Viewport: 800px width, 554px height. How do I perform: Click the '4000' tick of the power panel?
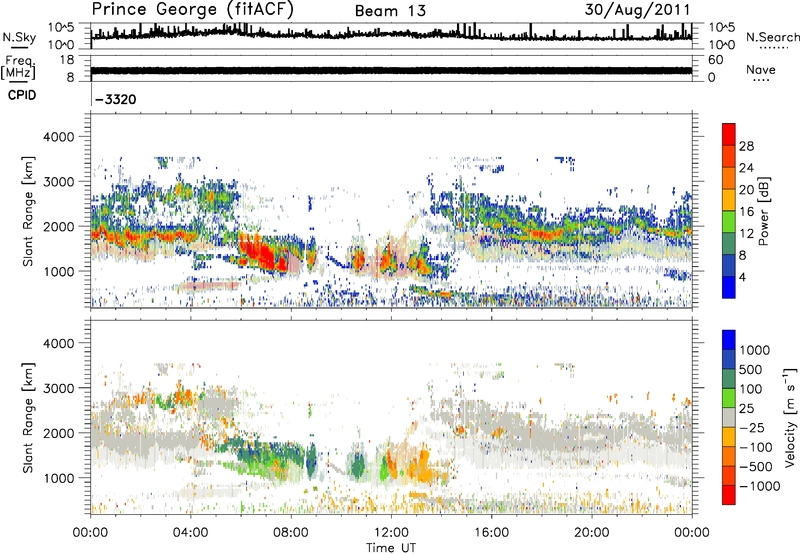tap(59, 137)
